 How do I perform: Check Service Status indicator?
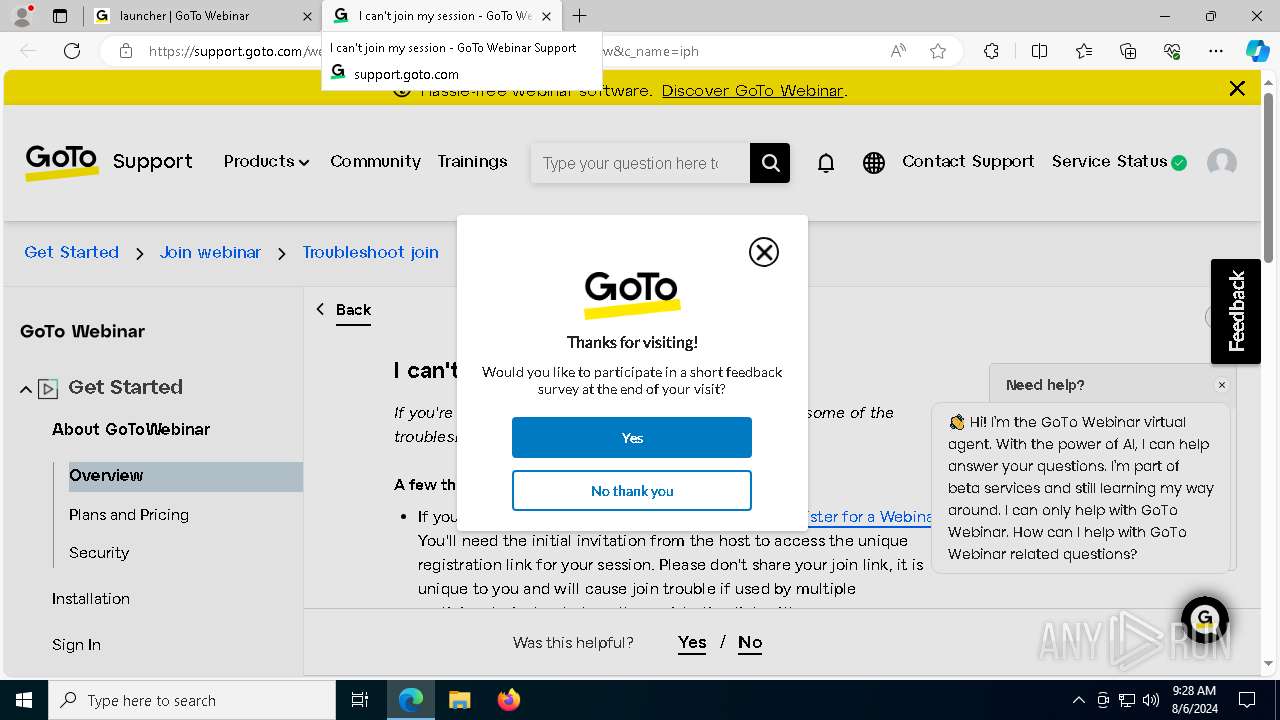pos(1119,161)
